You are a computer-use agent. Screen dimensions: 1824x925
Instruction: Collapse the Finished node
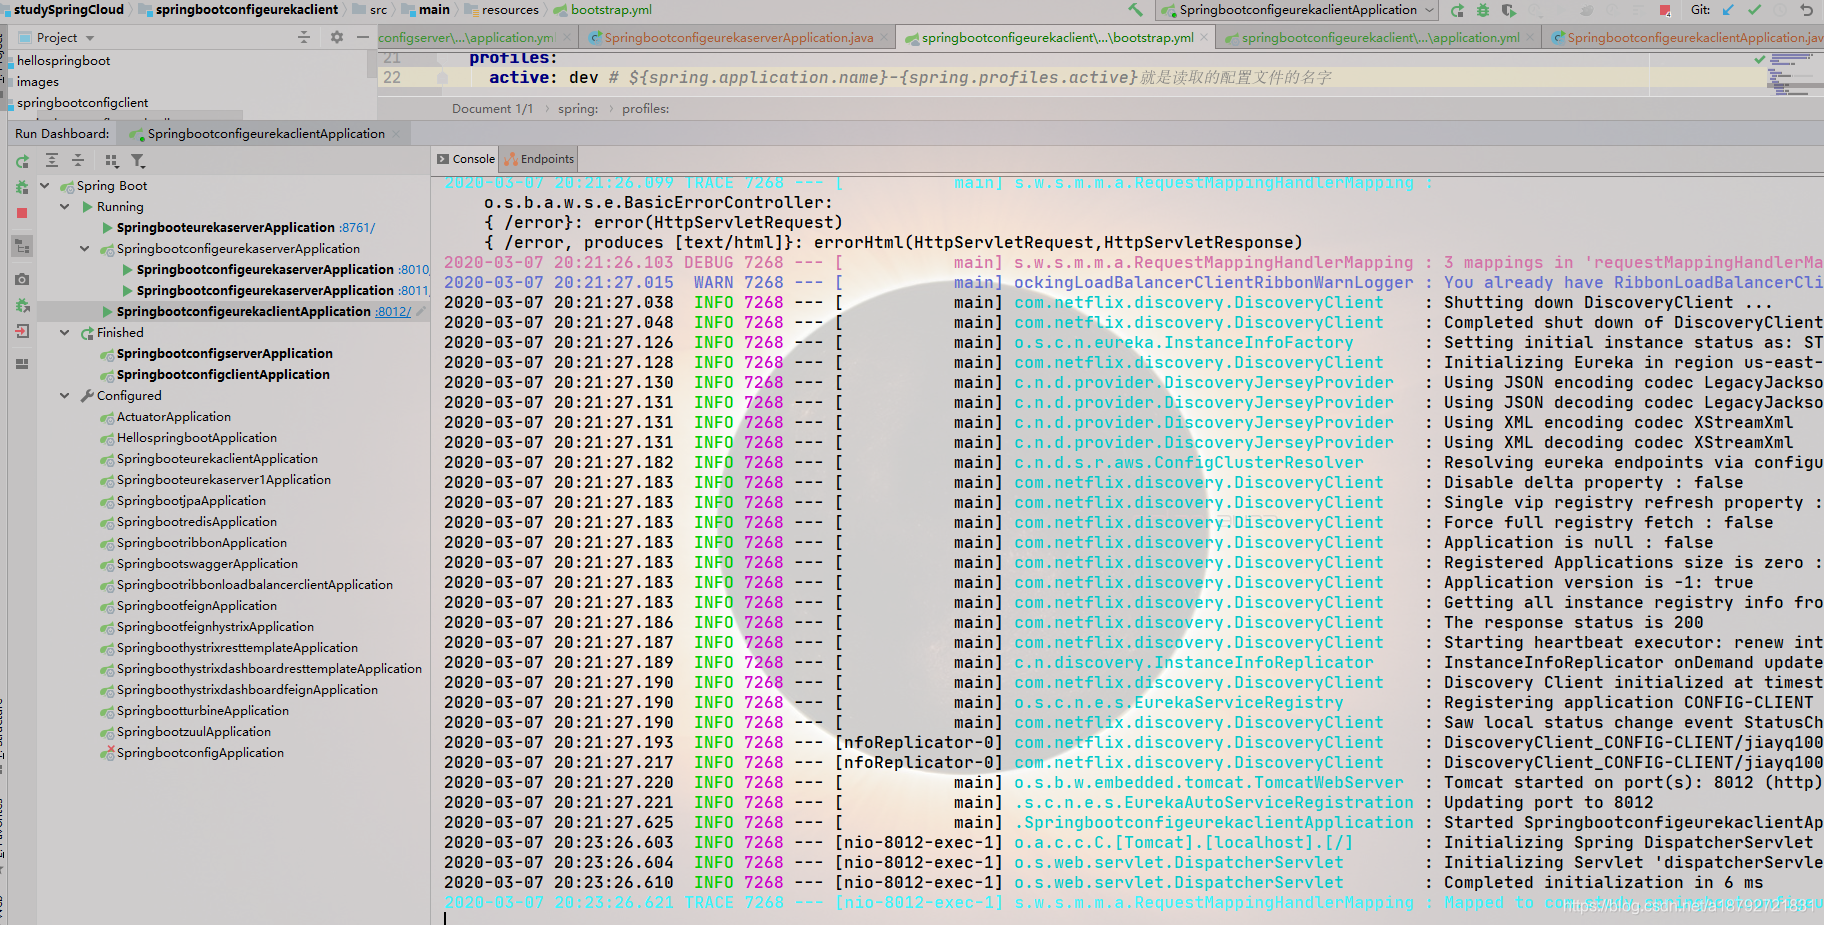64,333
